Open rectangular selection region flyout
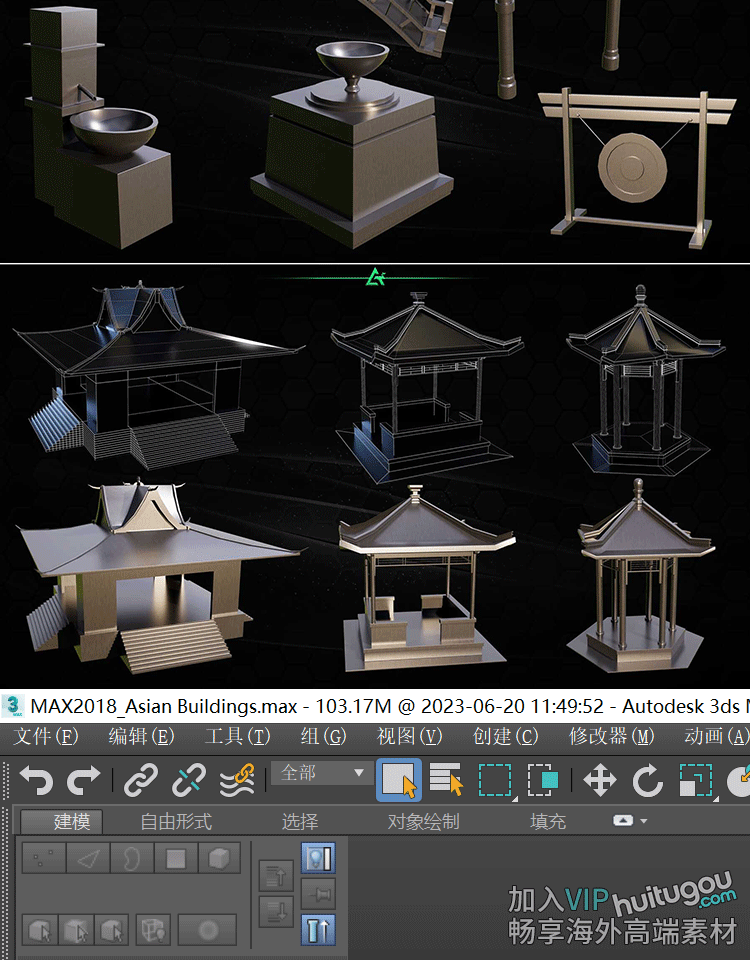 click(x=495, y=780)
